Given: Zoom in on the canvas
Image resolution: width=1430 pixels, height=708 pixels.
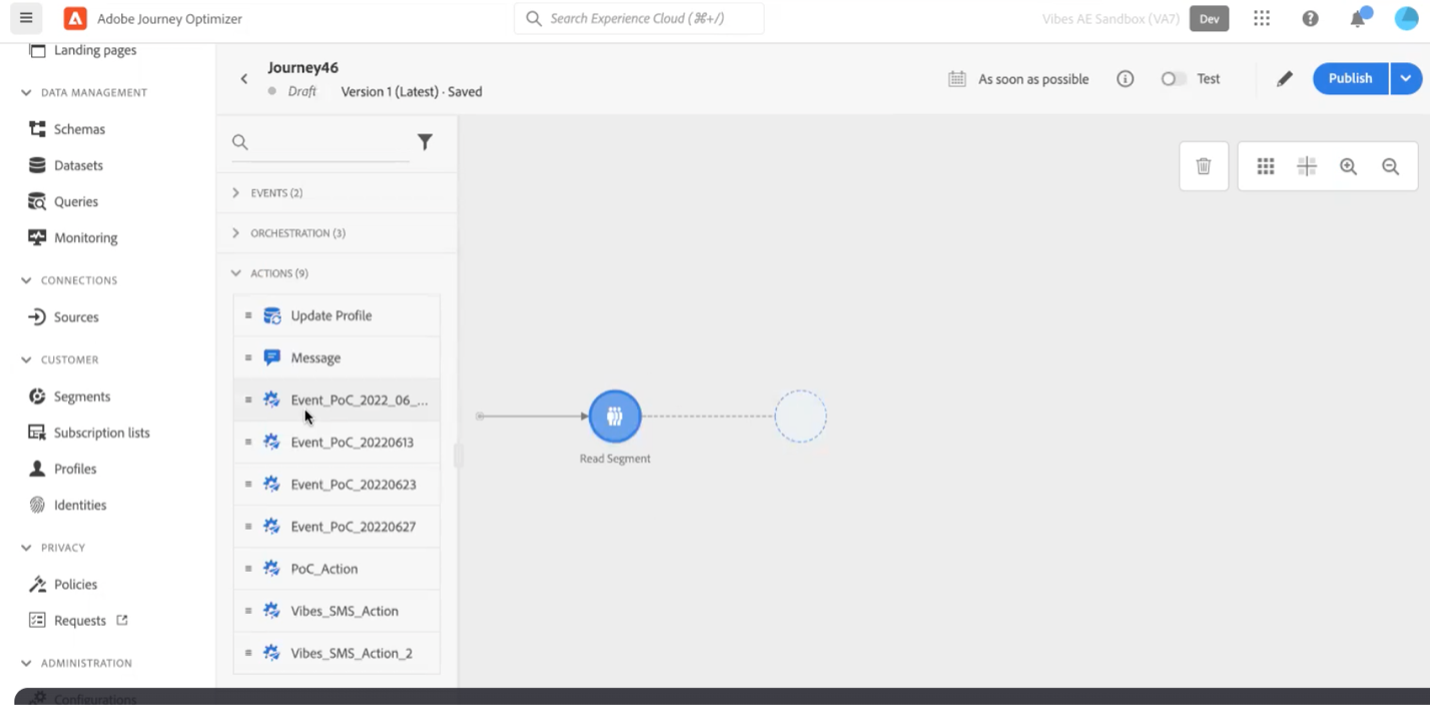Looking at the screenshot, I should click(1349, 167).
